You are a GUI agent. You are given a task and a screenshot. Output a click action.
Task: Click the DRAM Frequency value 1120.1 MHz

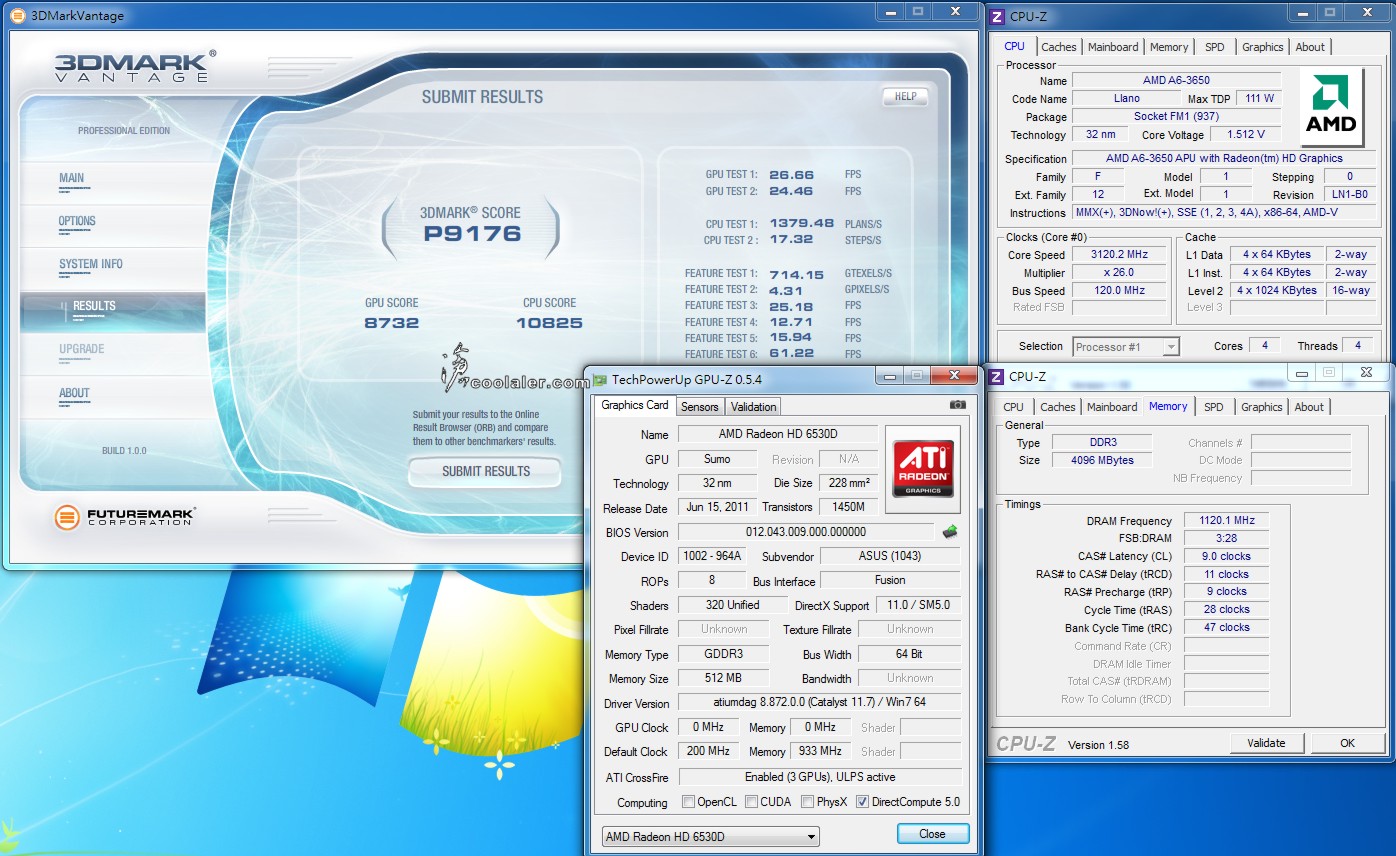tap(1226, 520)
